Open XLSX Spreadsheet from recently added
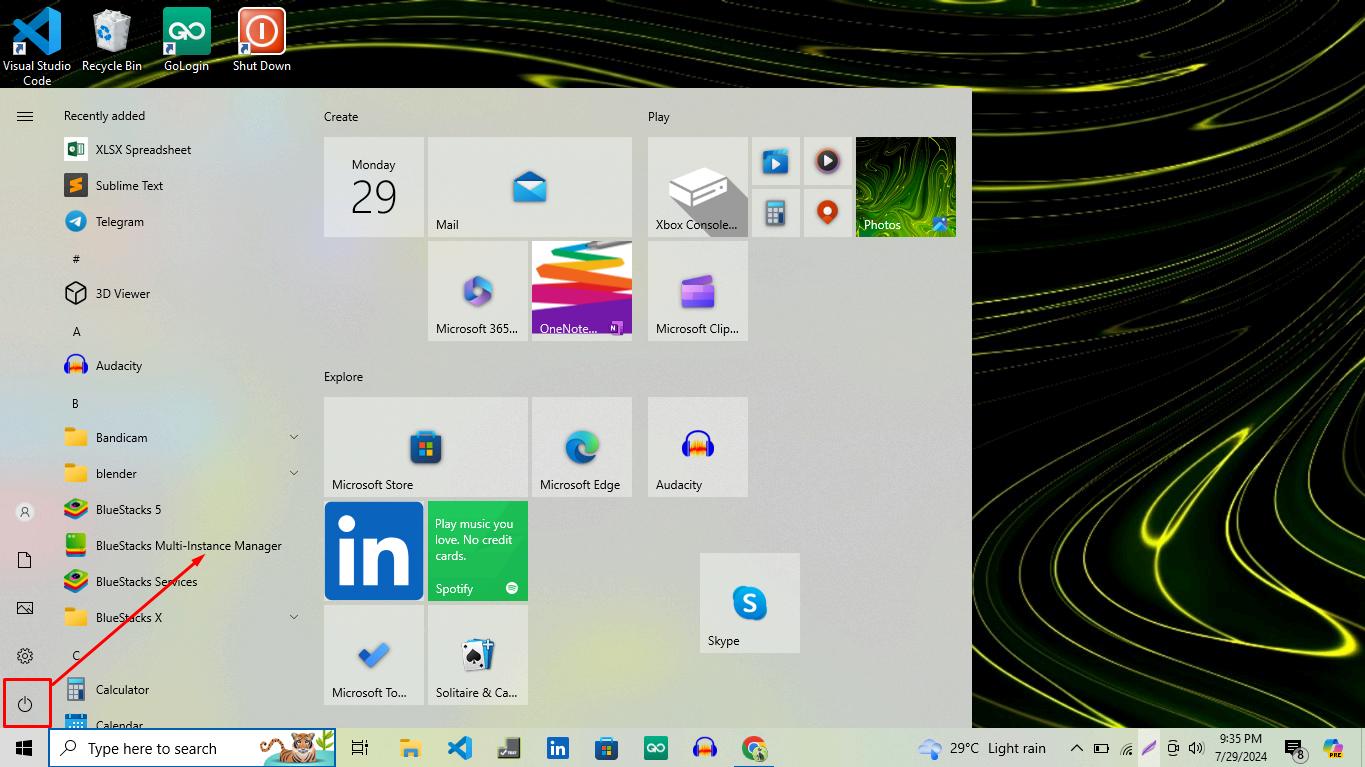1365x767 pixels. point(182,150)
